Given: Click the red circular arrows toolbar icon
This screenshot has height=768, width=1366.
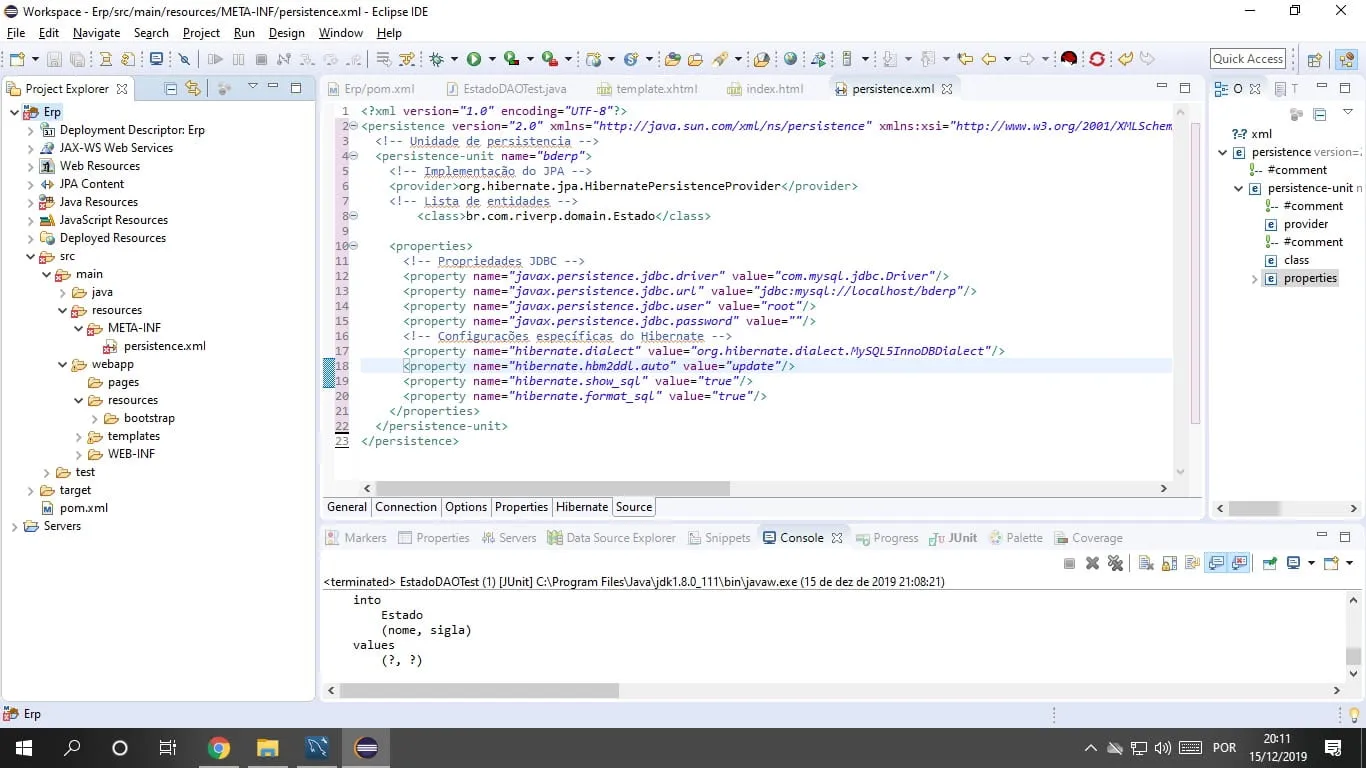Looking at the screenshot, I should click(x=1096, y=60).
